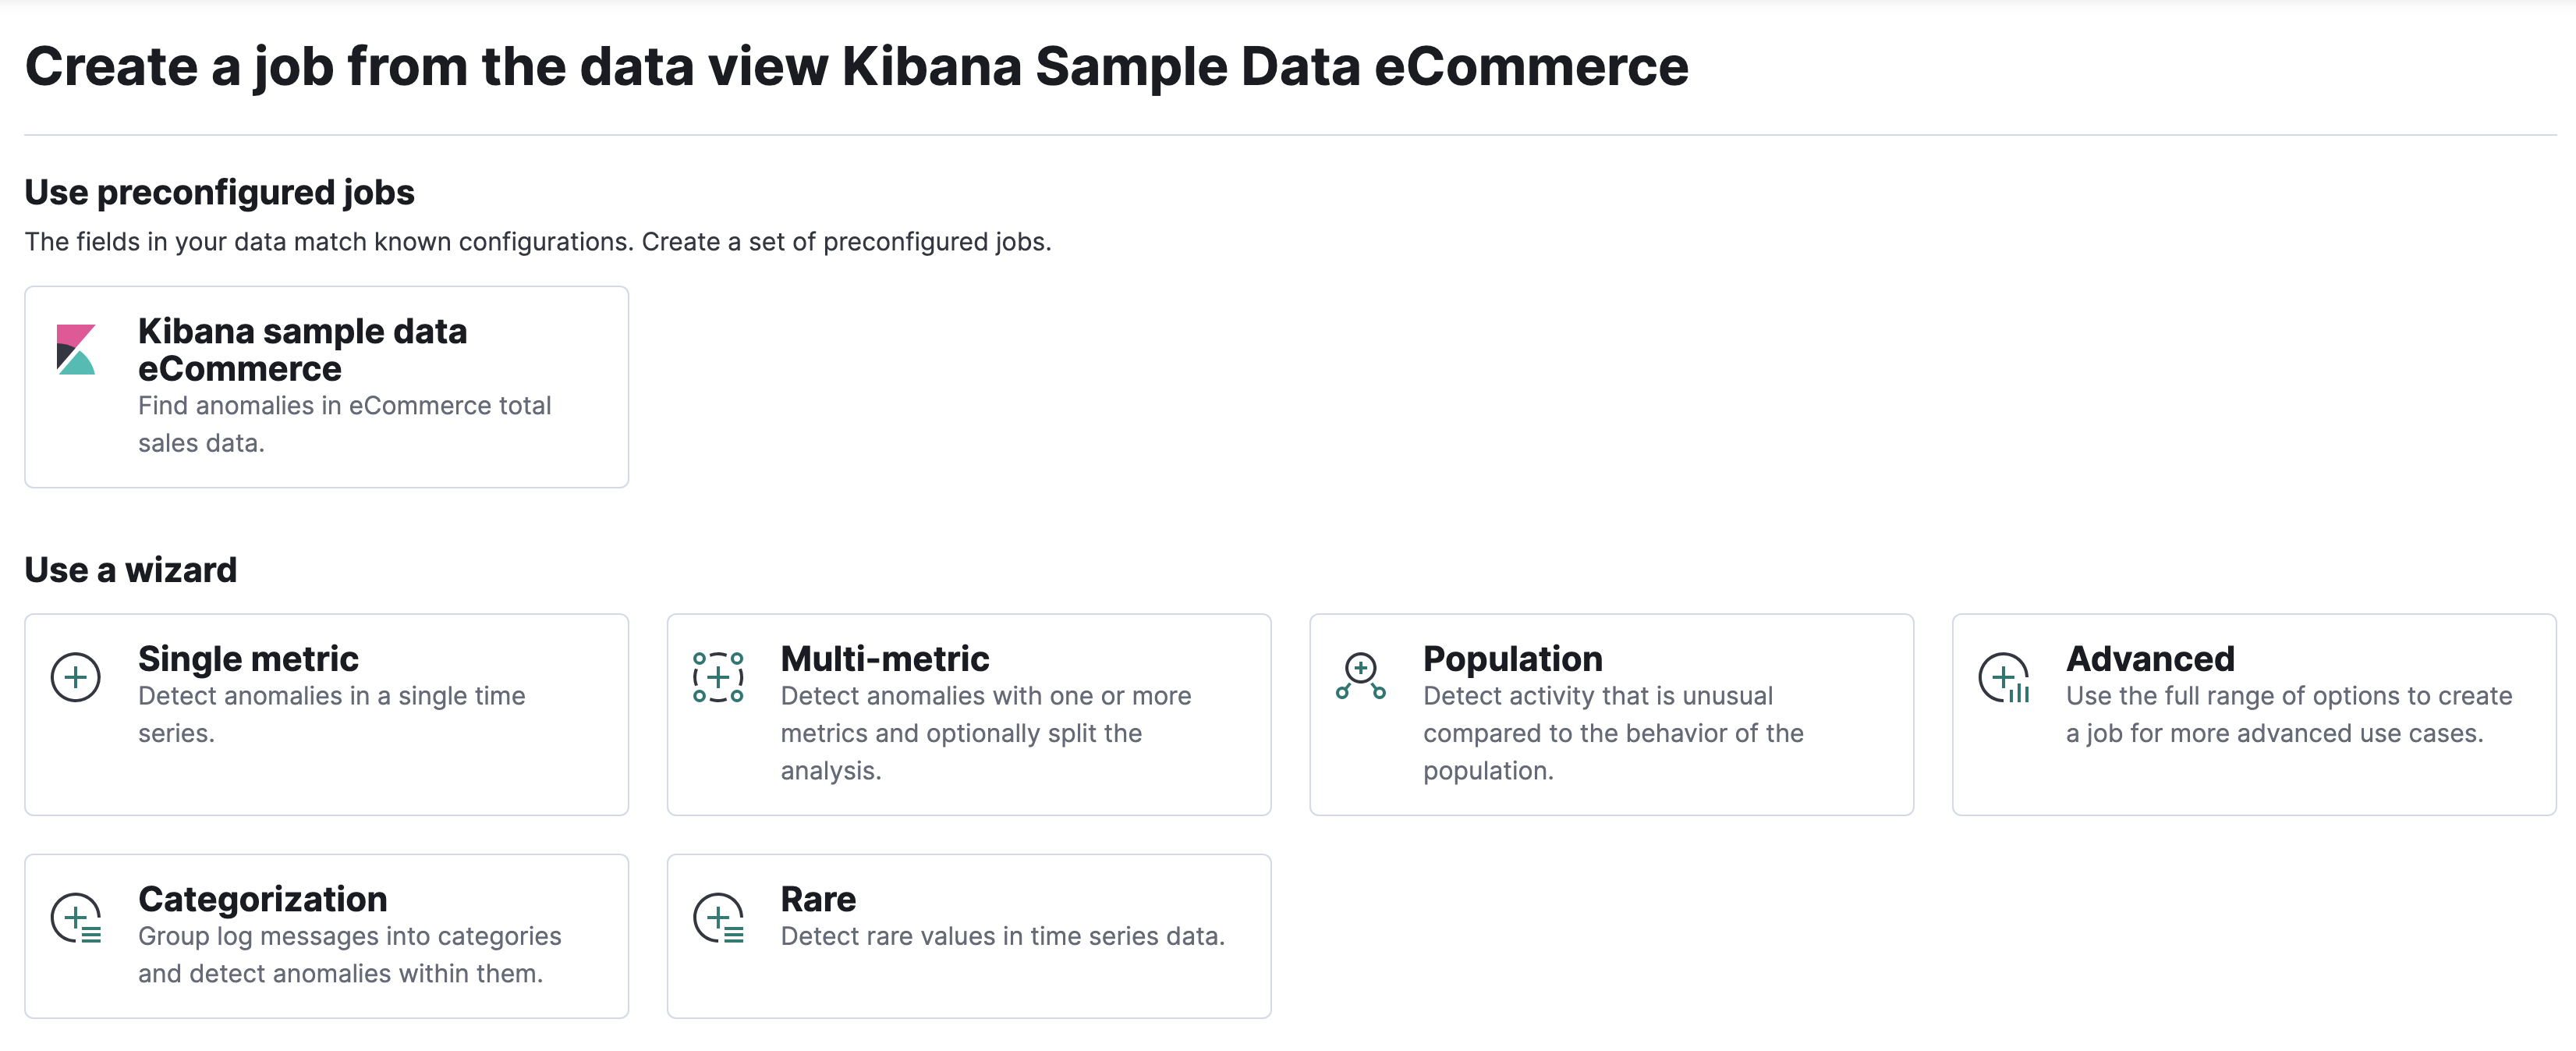This screenshot has width=2576, height=1051.
Task: Launch the Advanced wizard title
Action: tap(2150, 659)
